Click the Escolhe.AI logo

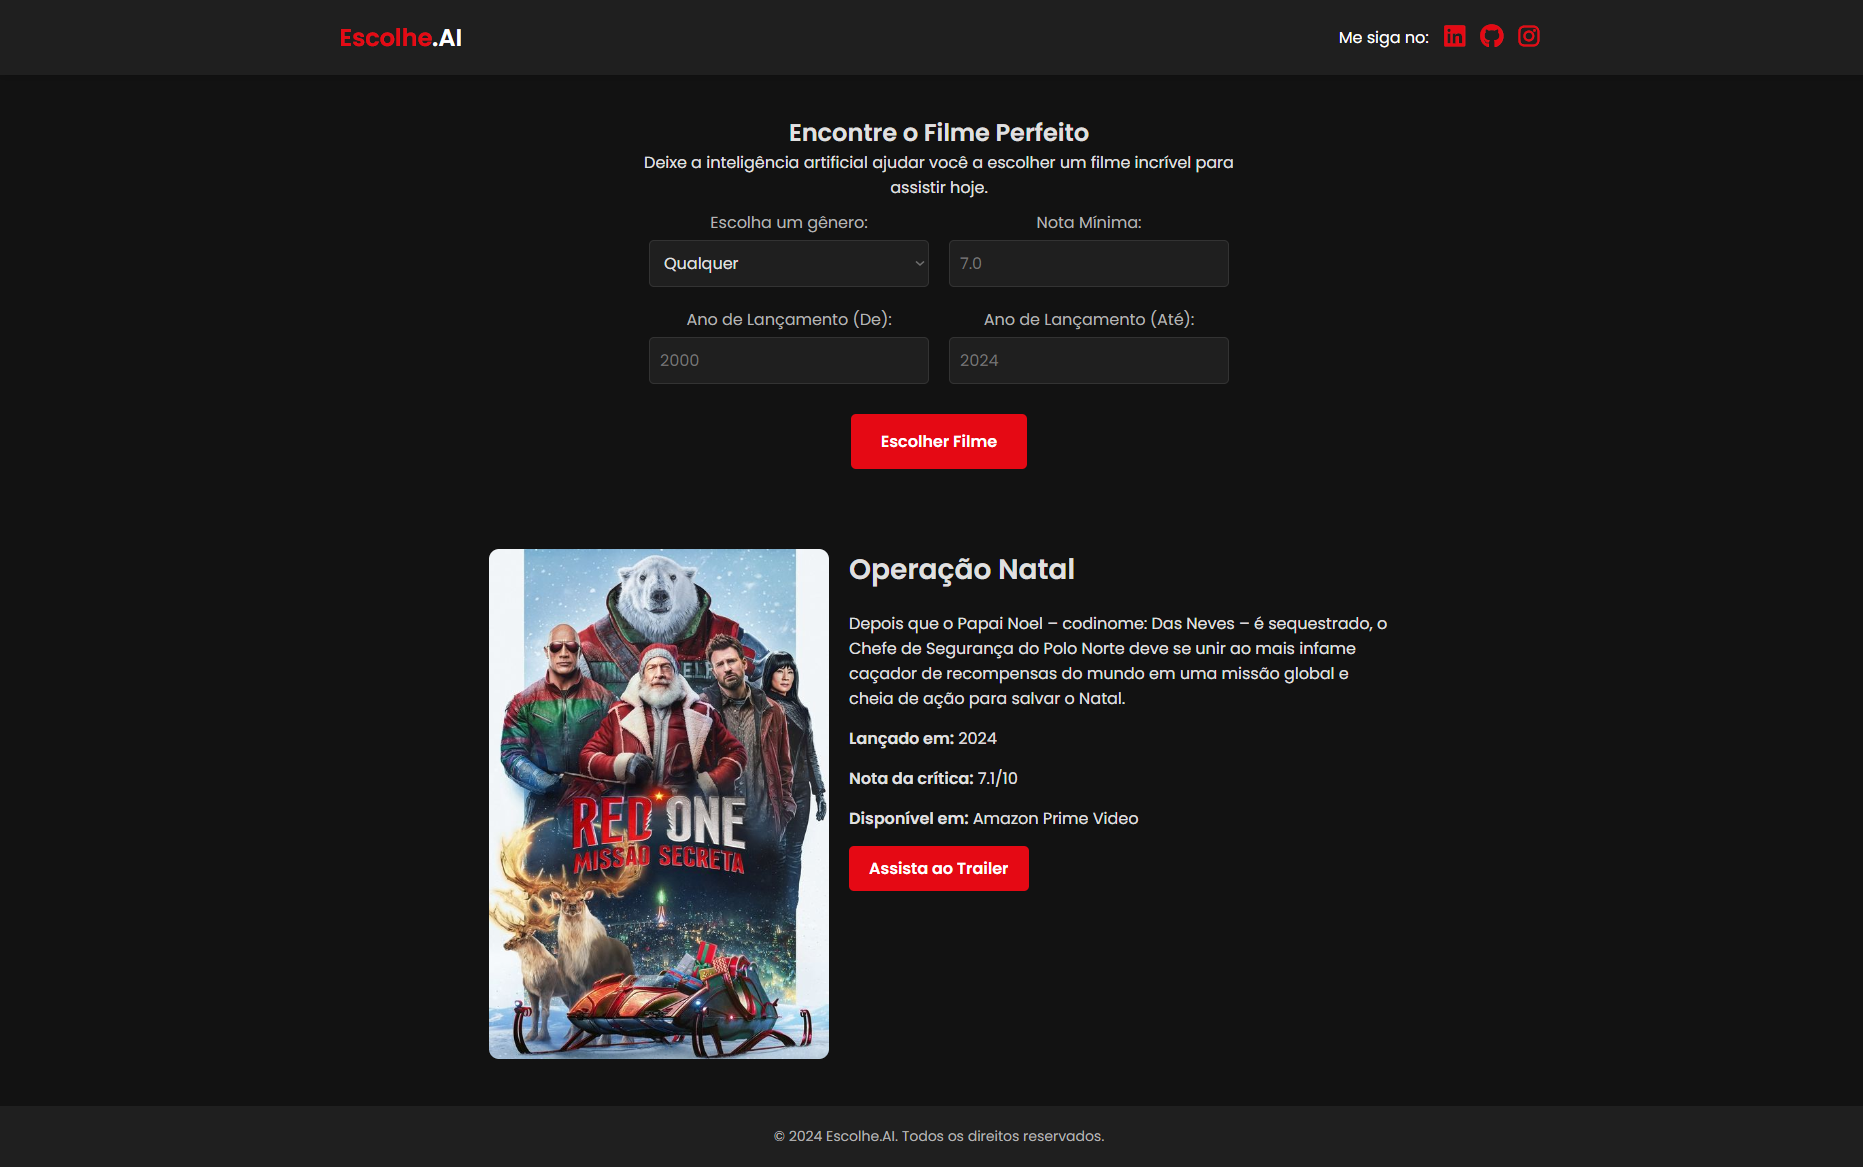click(400, 38)
